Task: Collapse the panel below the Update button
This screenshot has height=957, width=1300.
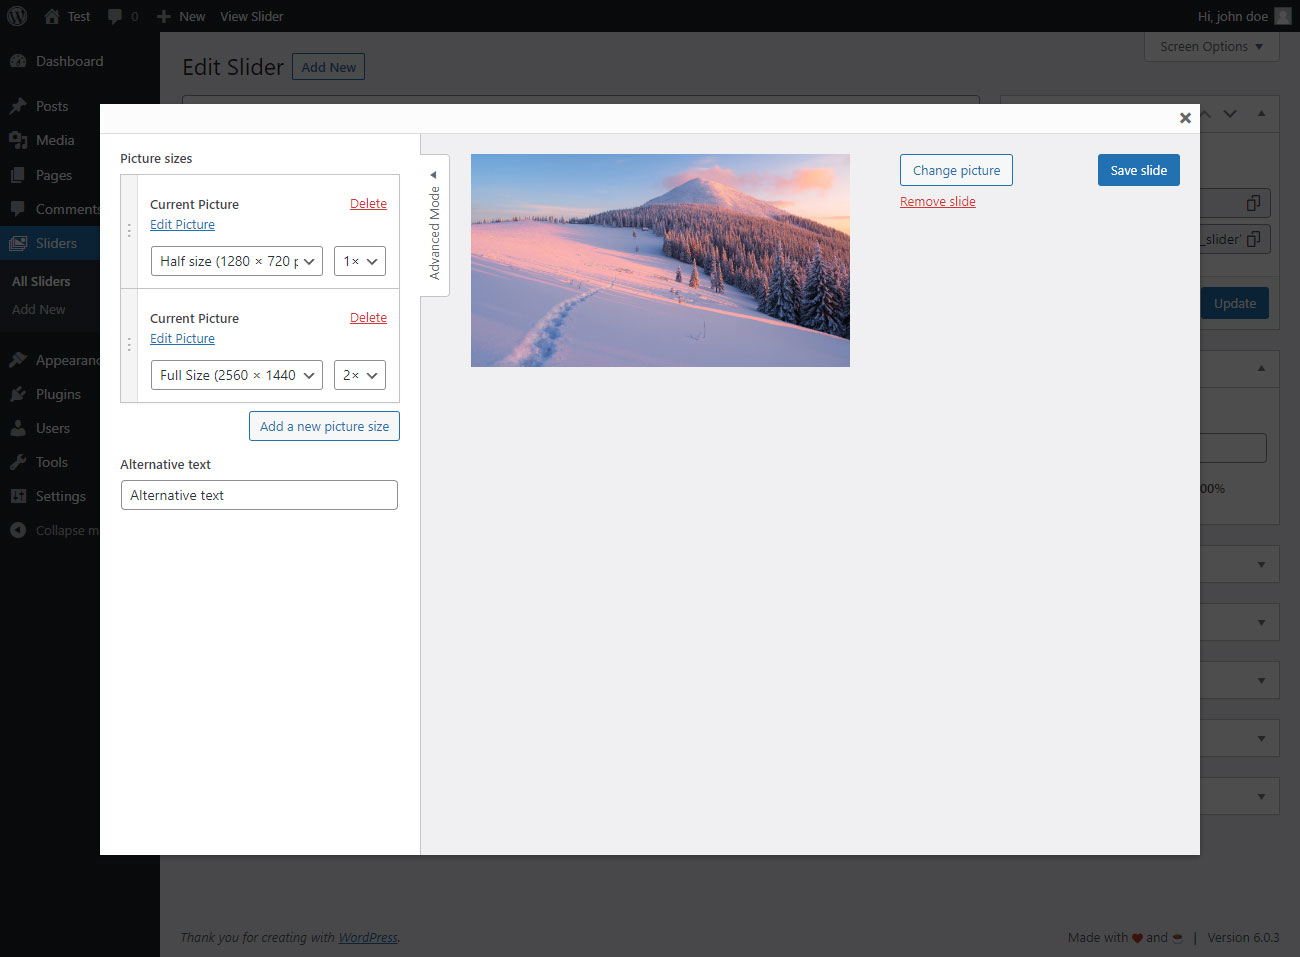Action: point(1261,368)
